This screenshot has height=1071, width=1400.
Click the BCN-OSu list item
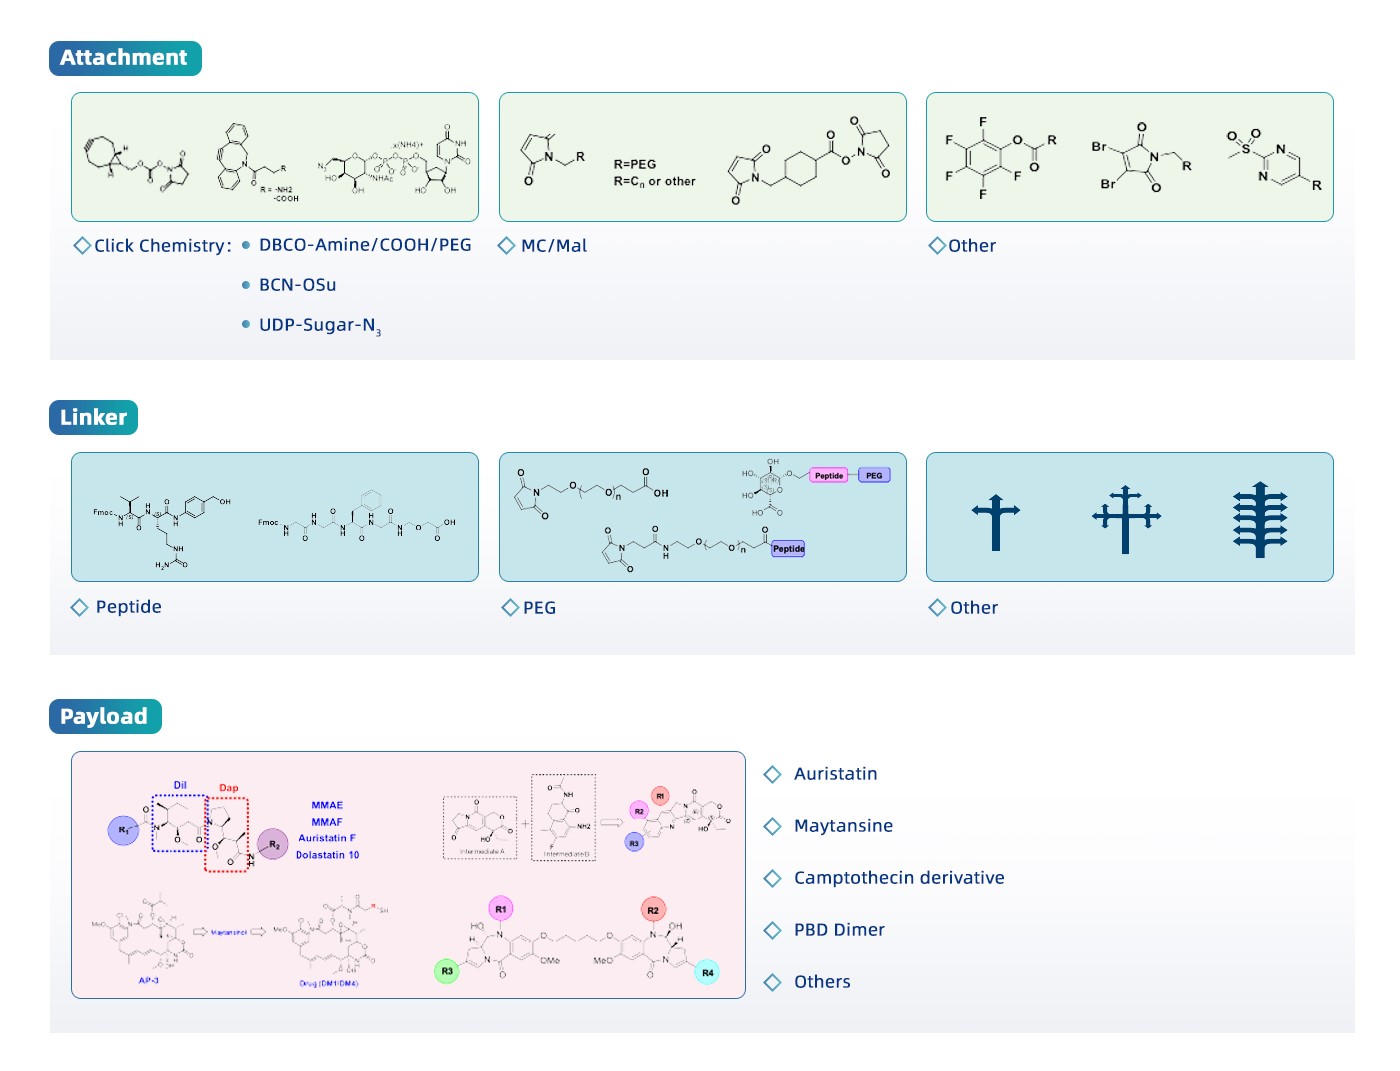(x=297, y=285)
